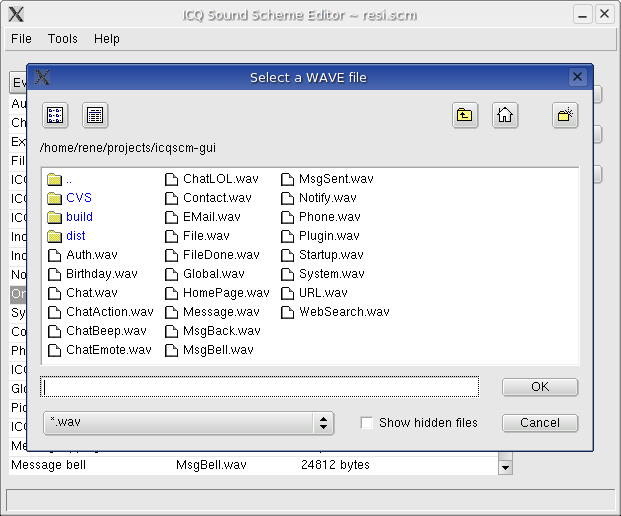Open the CVS folder
The height and width of the screenshot is (516, 621).
click(69, 198)
